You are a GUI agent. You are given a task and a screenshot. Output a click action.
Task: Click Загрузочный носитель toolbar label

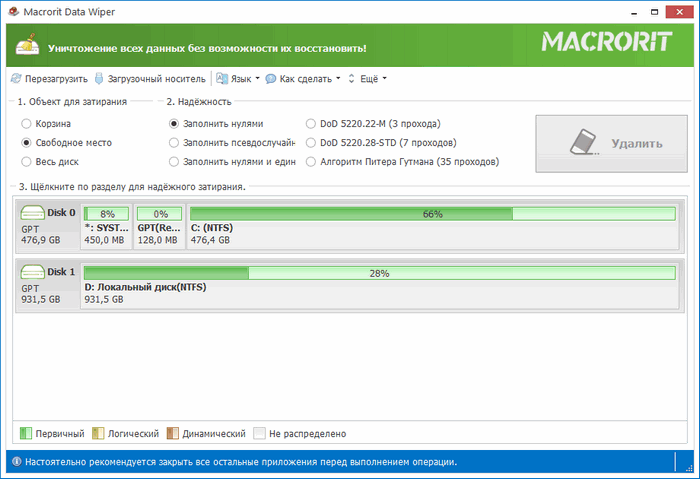click(157, 79)
